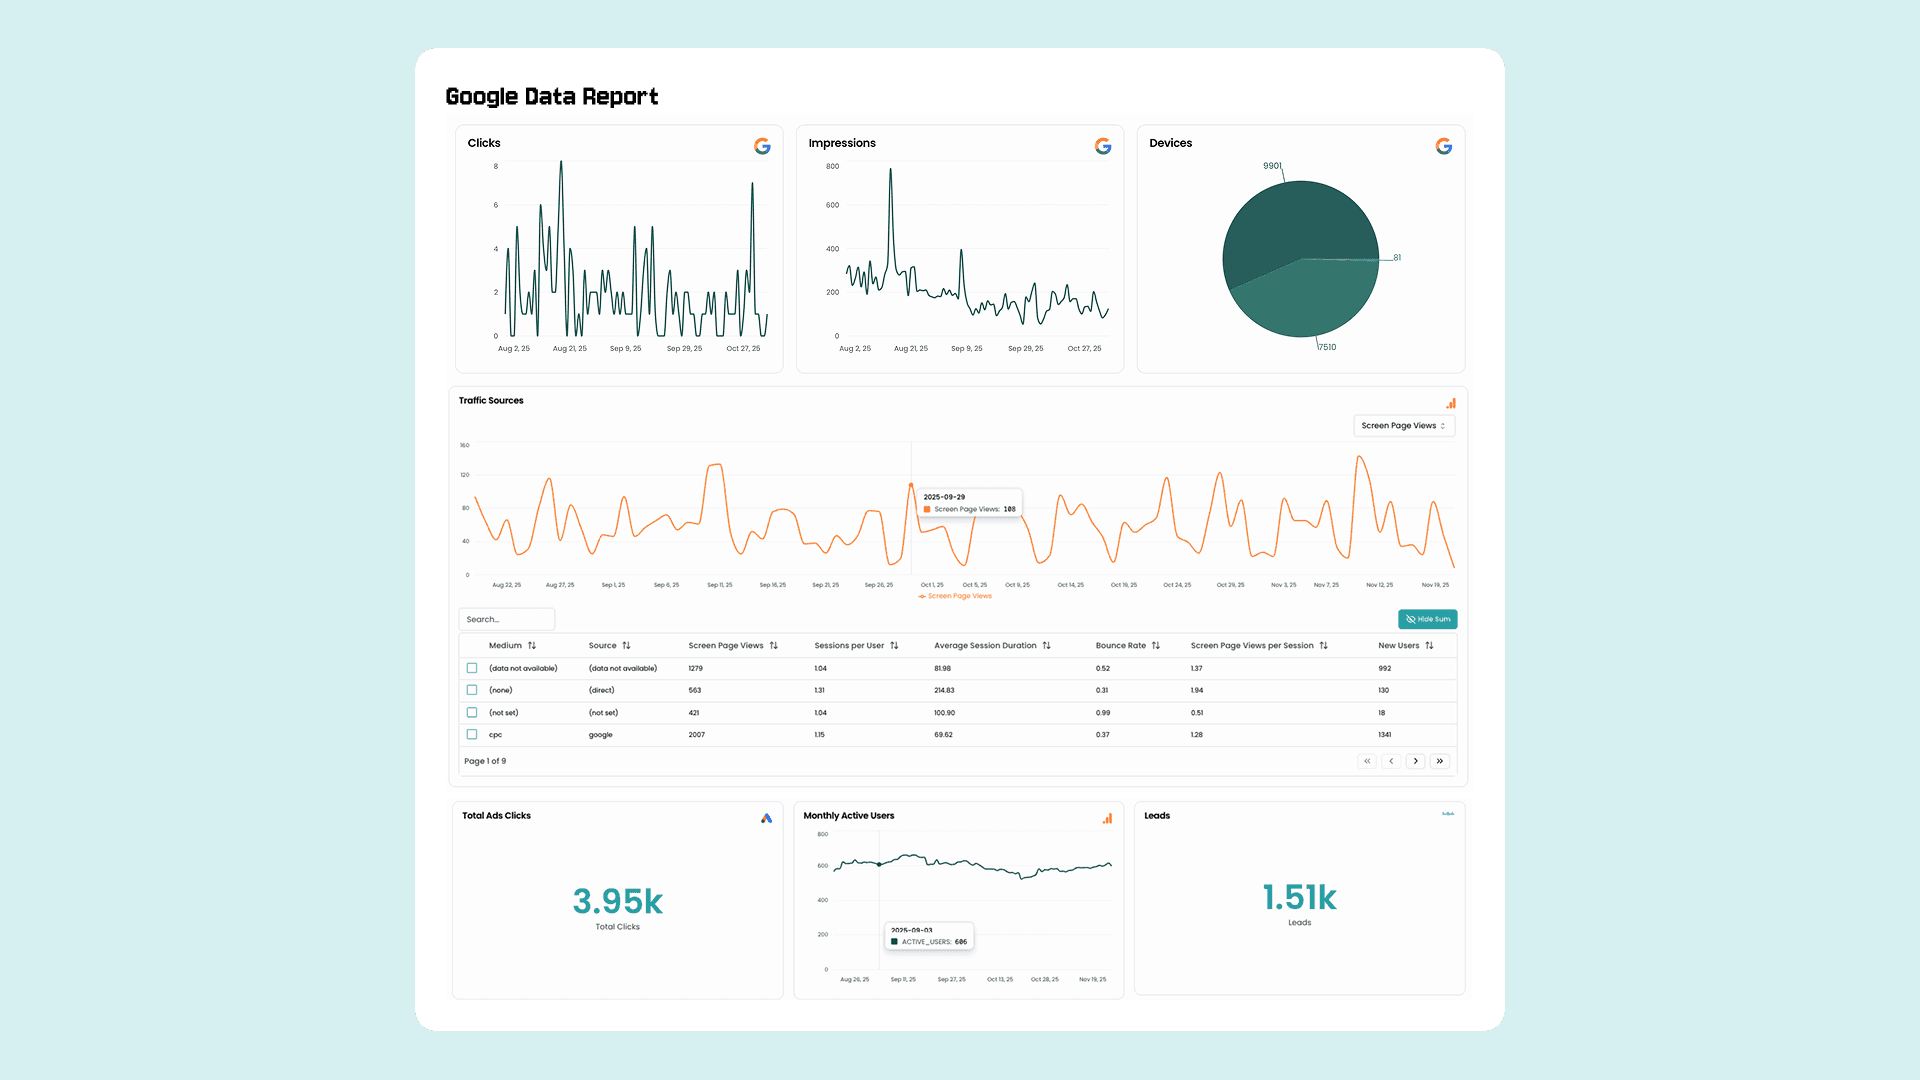Click the HubSpot icon on the Leads card
Image resolution: width=1920 pixels, height=1080 pixels.
(x=1448, y=814)
